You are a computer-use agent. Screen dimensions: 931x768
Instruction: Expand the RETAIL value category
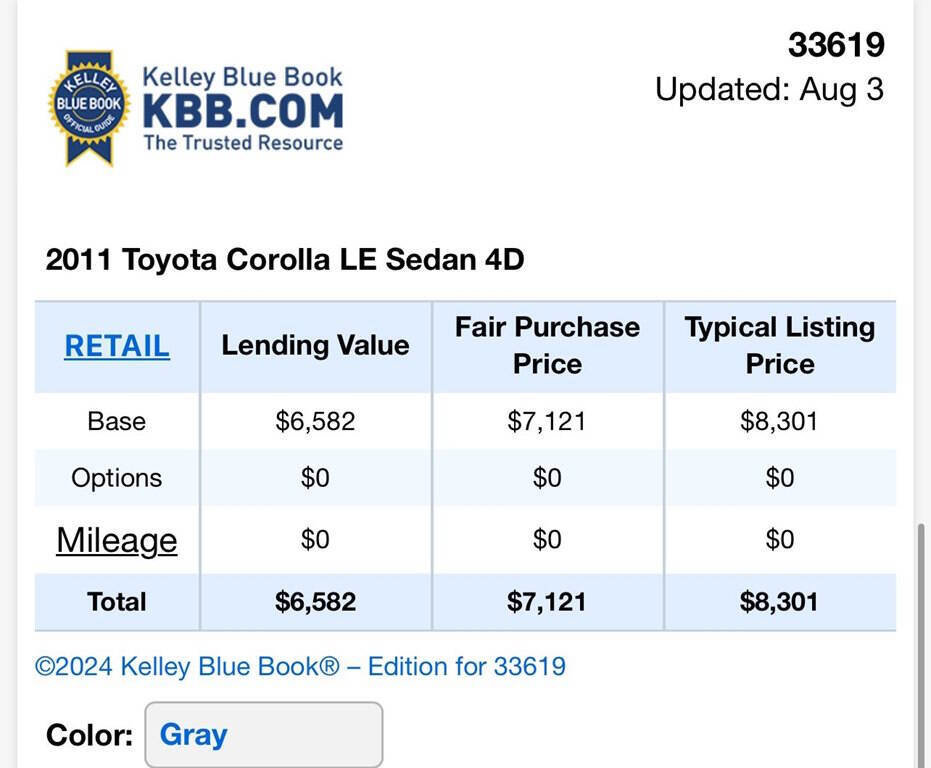[x=116, y=345]
